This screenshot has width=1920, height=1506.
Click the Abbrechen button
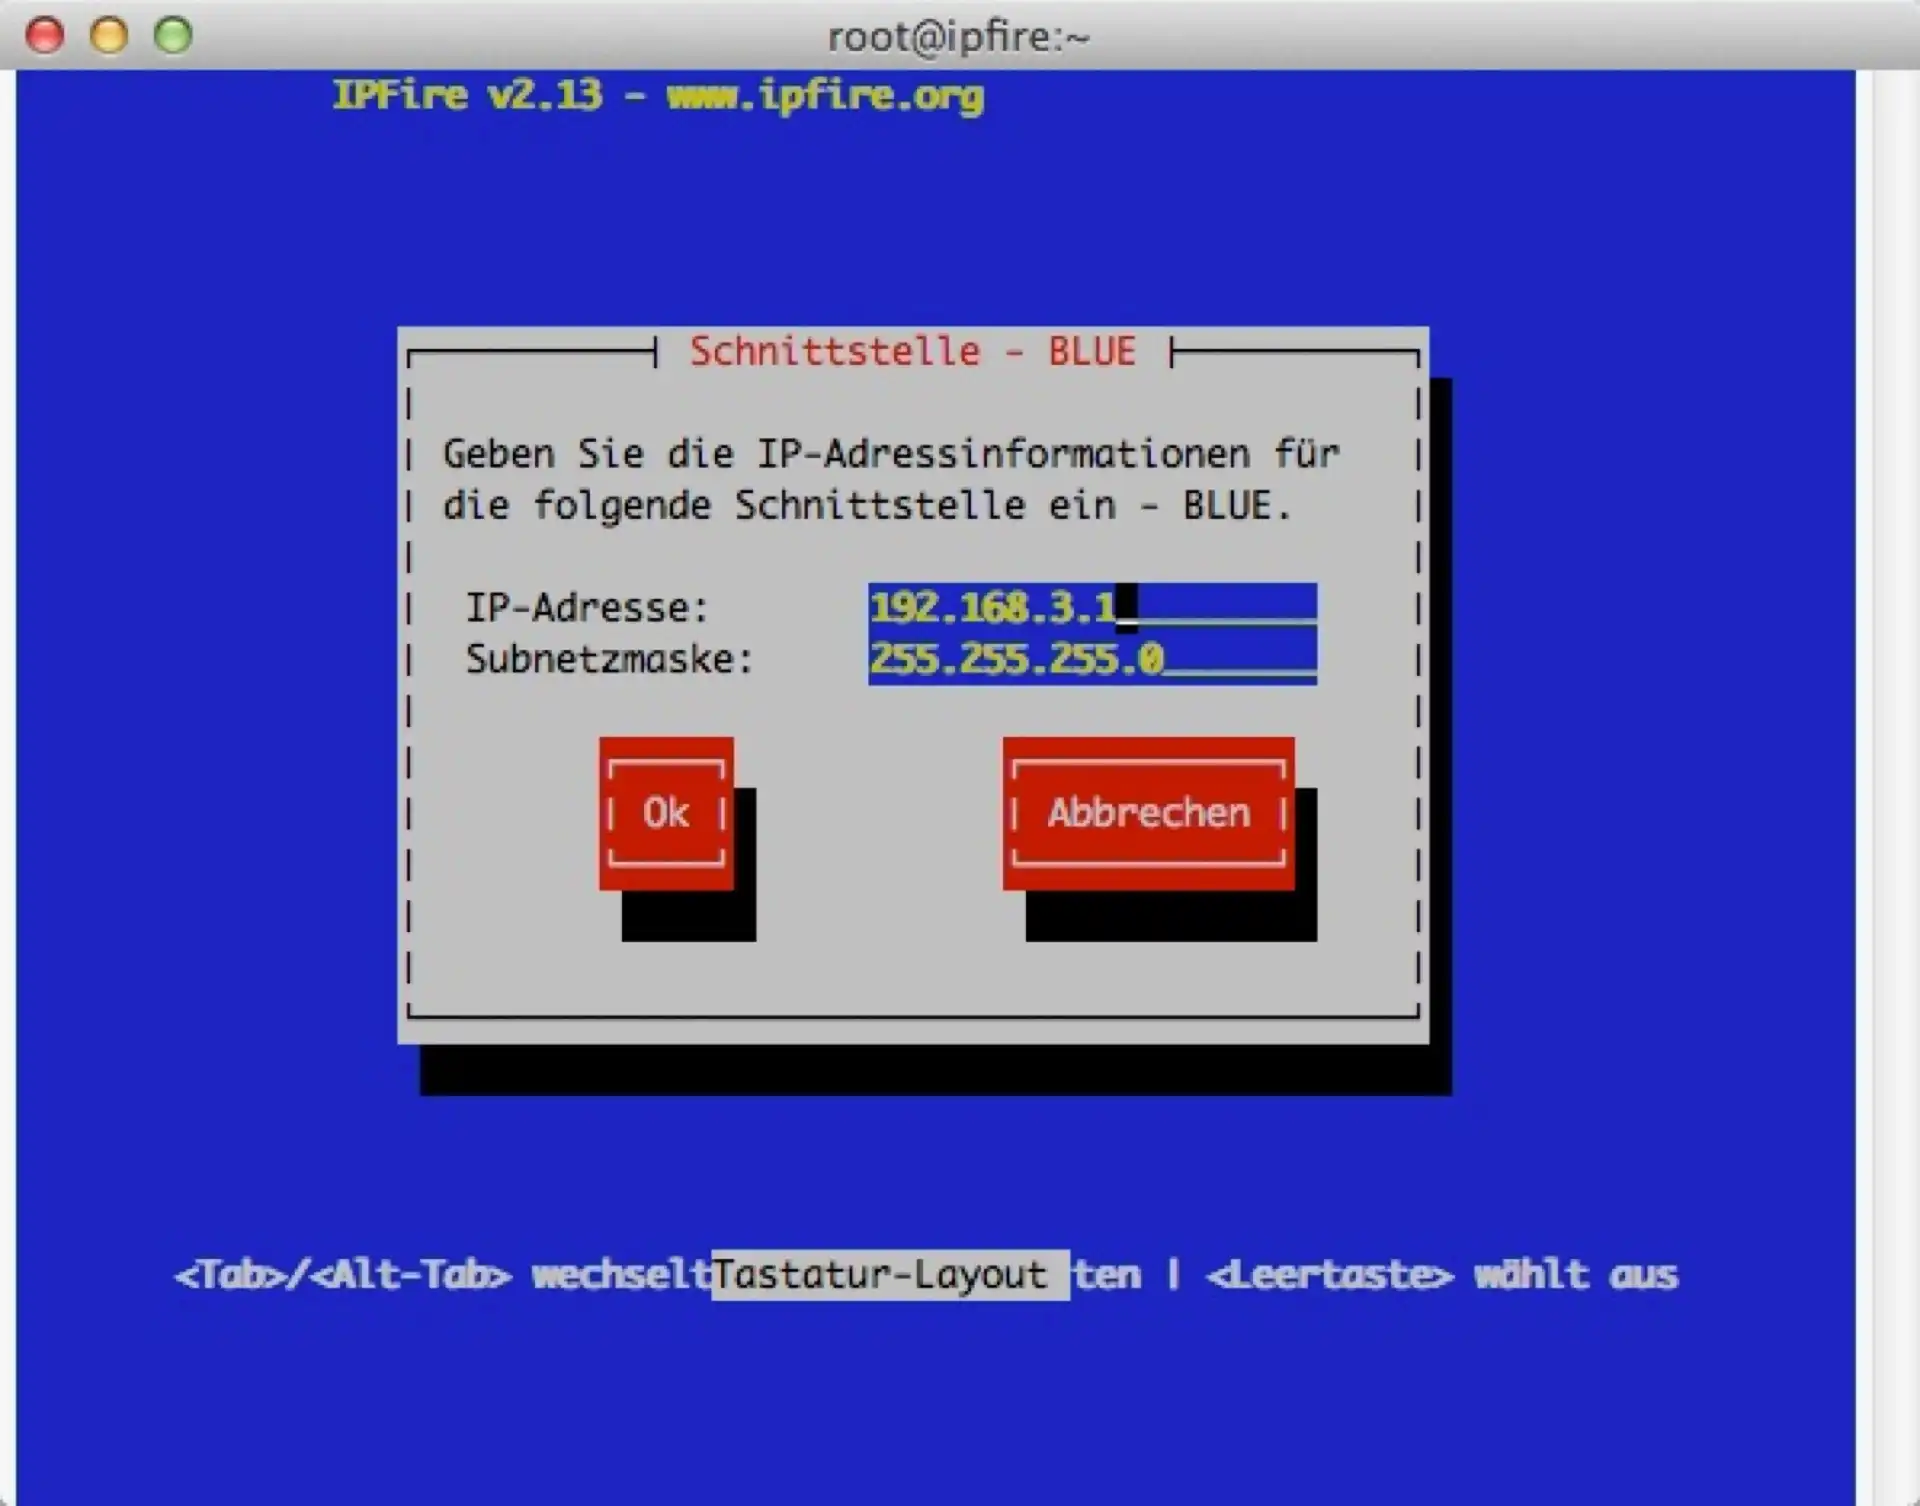tap(1148, 812)
